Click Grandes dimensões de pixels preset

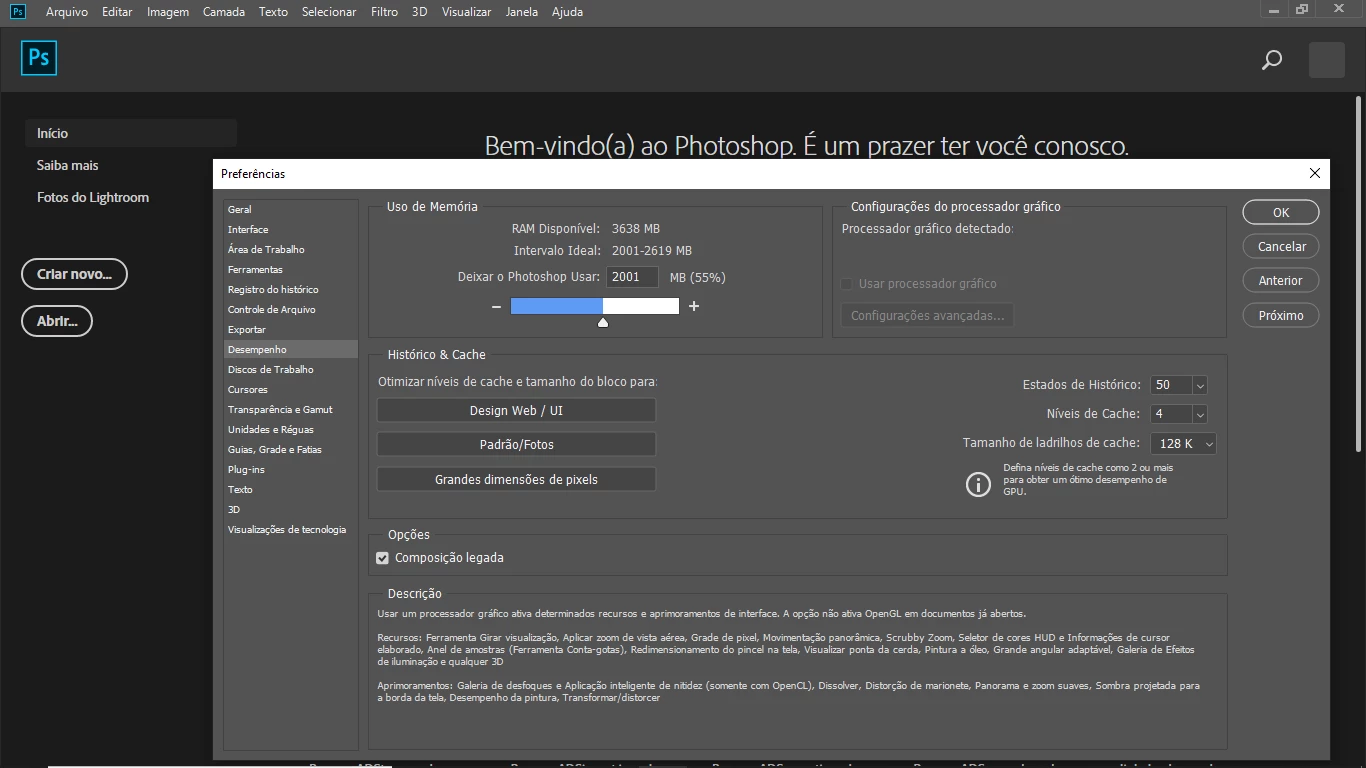[x=516, y=479]
